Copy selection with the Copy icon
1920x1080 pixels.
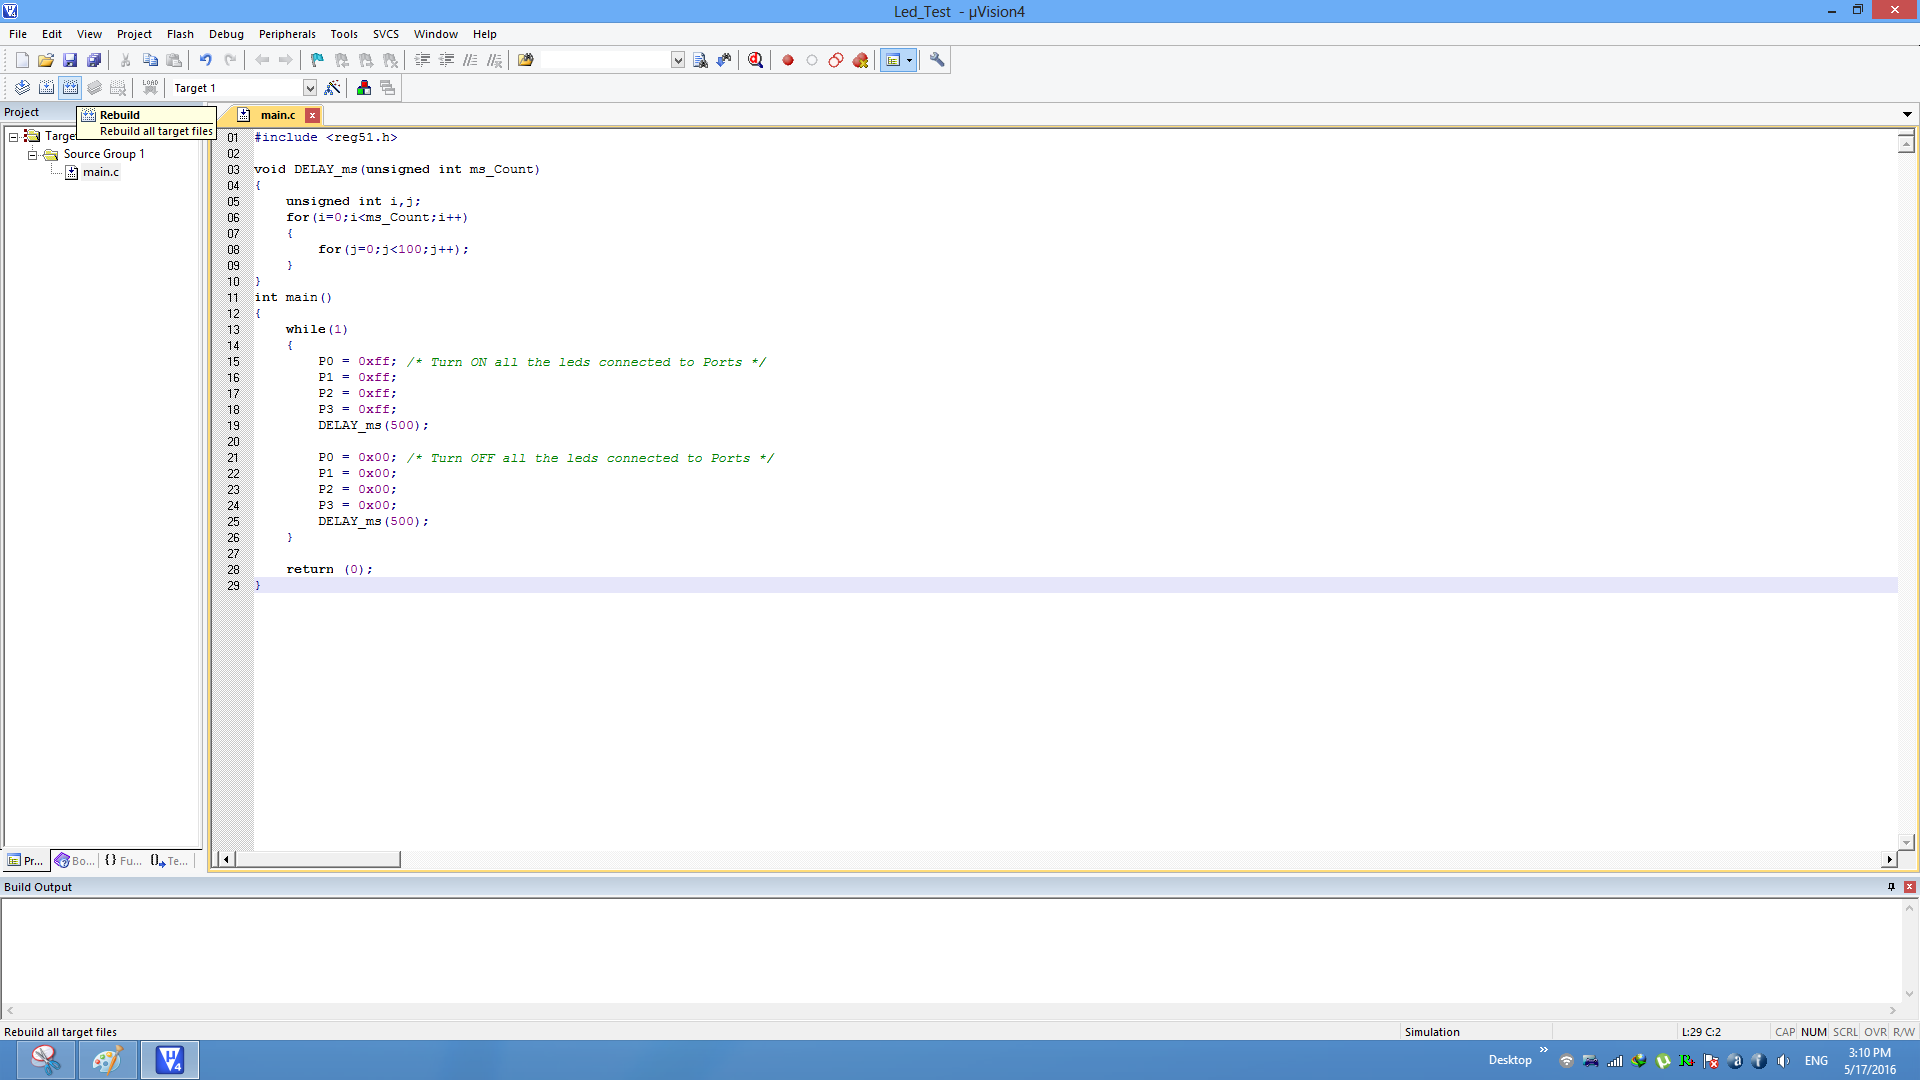pyautogui.click(x=150, y=60)
